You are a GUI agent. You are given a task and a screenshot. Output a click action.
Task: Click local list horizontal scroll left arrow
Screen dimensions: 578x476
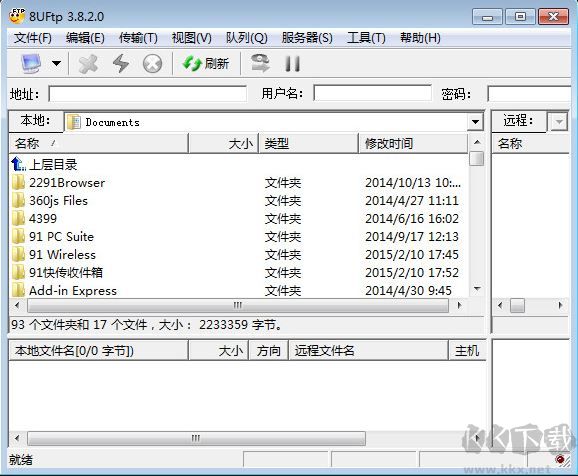17,305
